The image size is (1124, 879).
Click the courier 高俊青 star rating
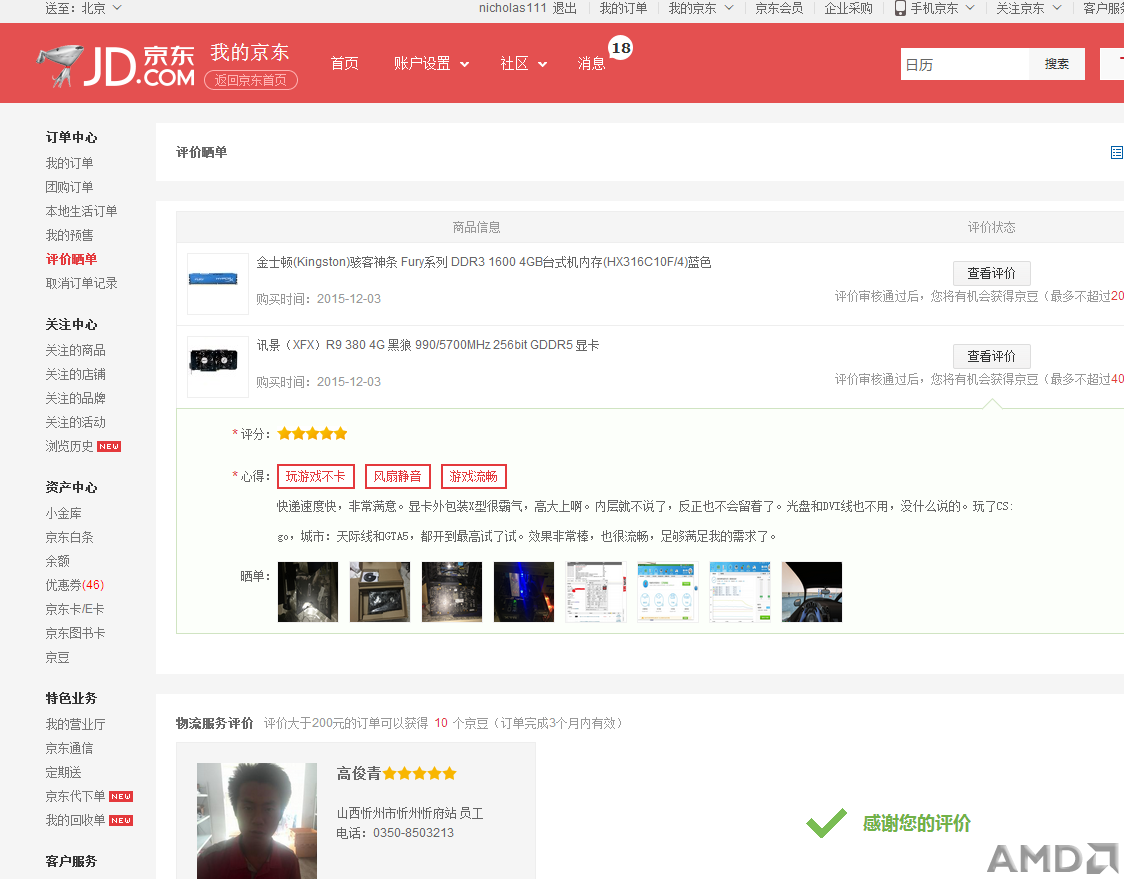click(x=419, y=774)
